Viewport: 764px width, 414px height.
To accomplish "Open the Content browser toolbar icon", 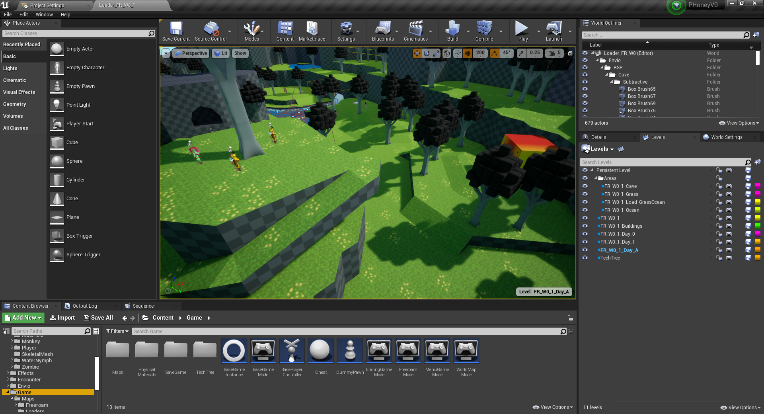I will point(285,28).
